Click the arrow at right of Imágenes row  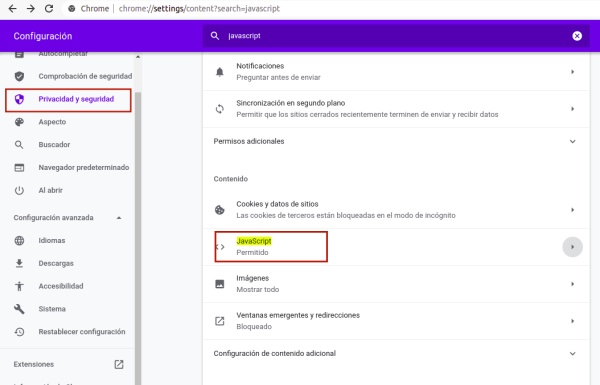click(x=572, y=284)
